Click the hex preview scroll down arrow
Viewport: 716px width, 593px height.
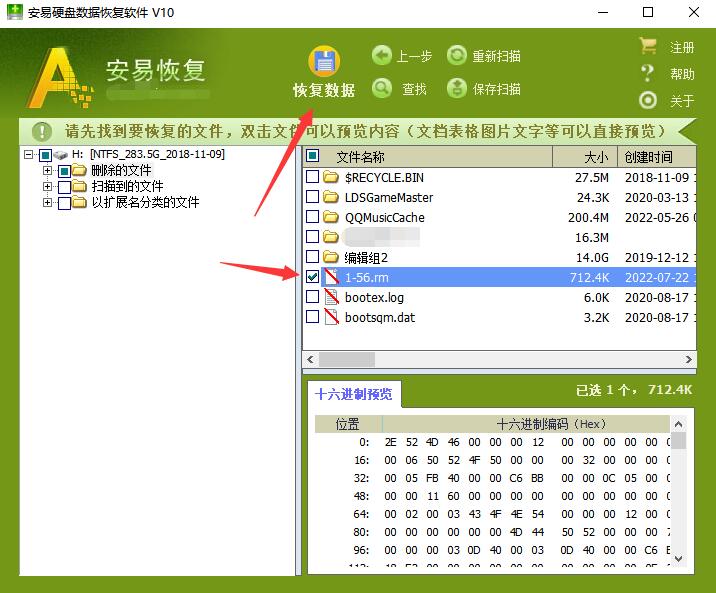[679, 558]
